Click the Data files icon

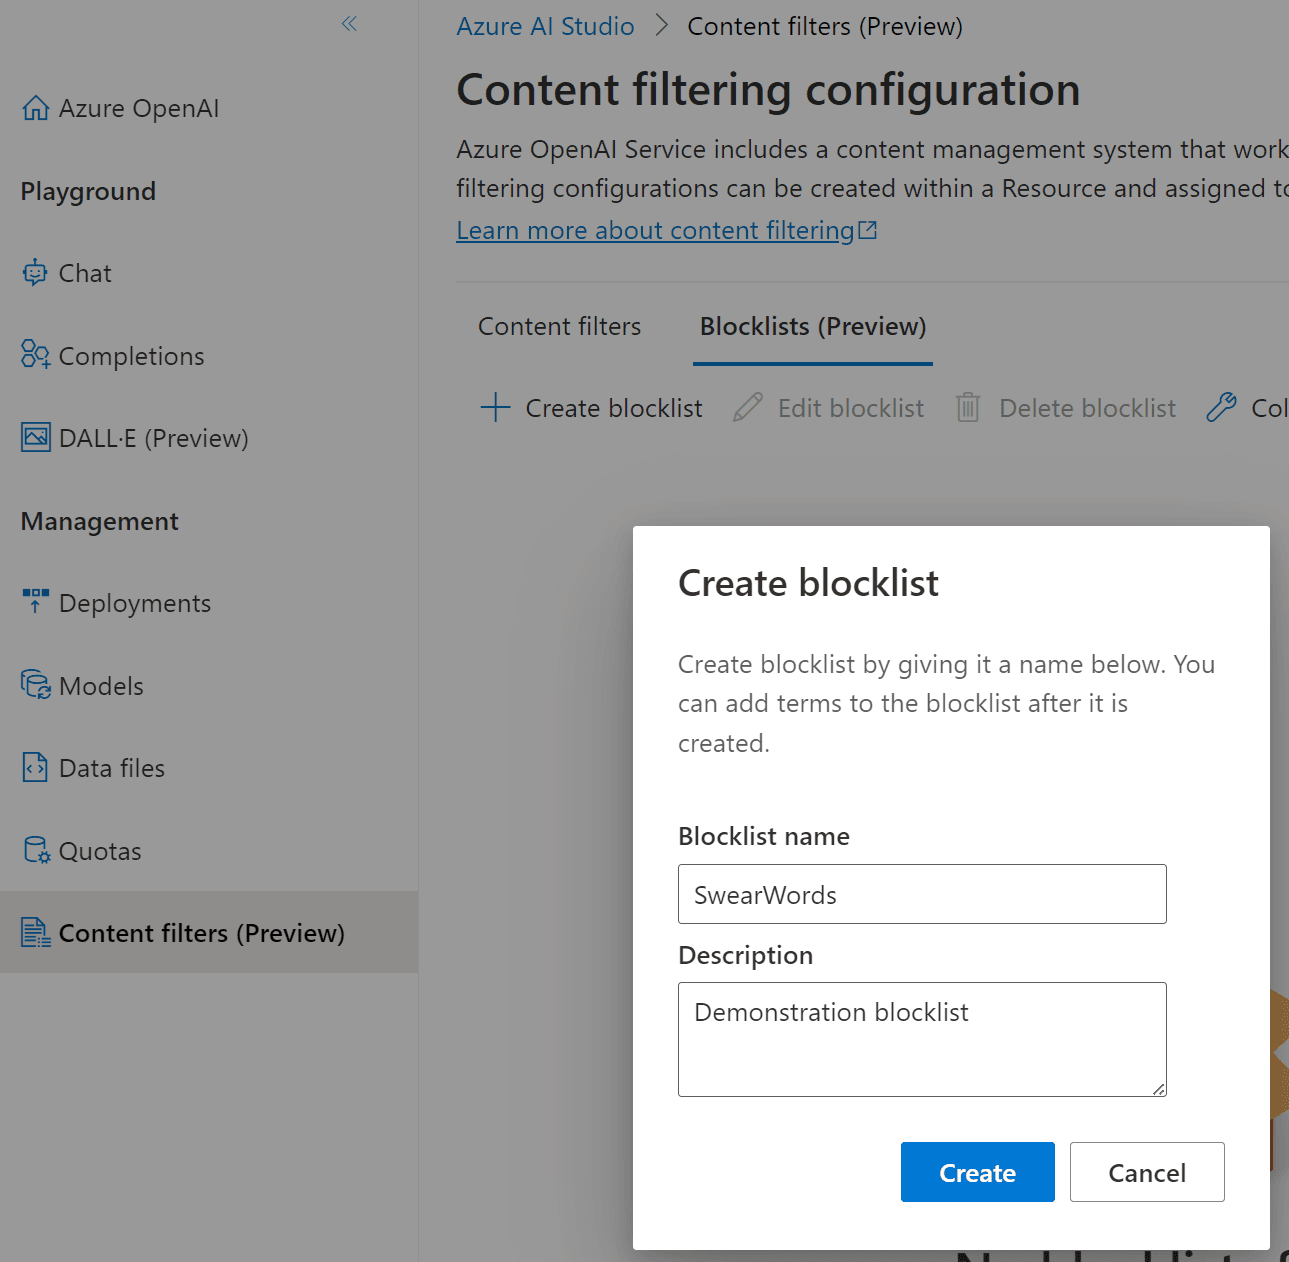36,767
